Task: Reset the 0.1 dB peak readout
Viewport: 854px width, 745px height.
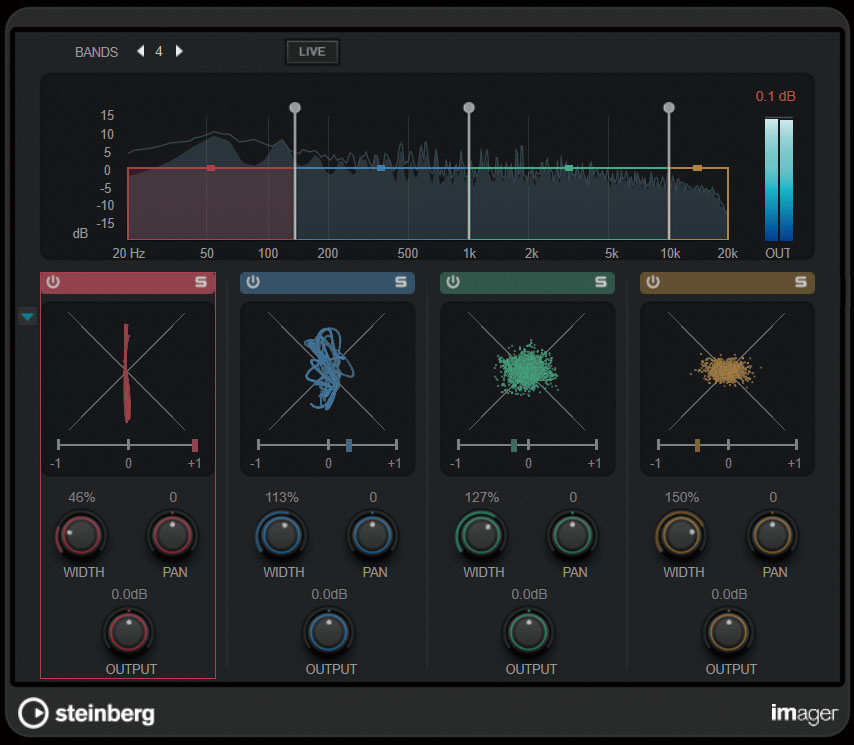Action: click(x=775, y=96)
